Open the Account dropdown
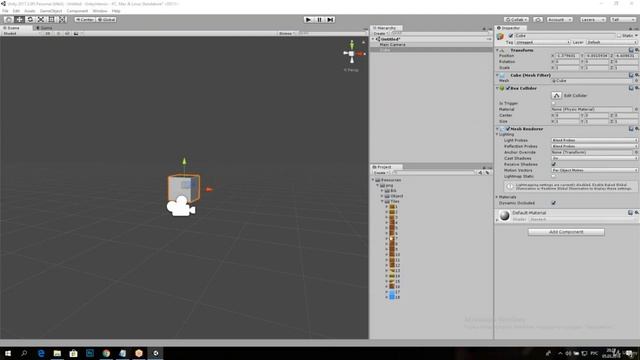 click(x=560, y=20)
